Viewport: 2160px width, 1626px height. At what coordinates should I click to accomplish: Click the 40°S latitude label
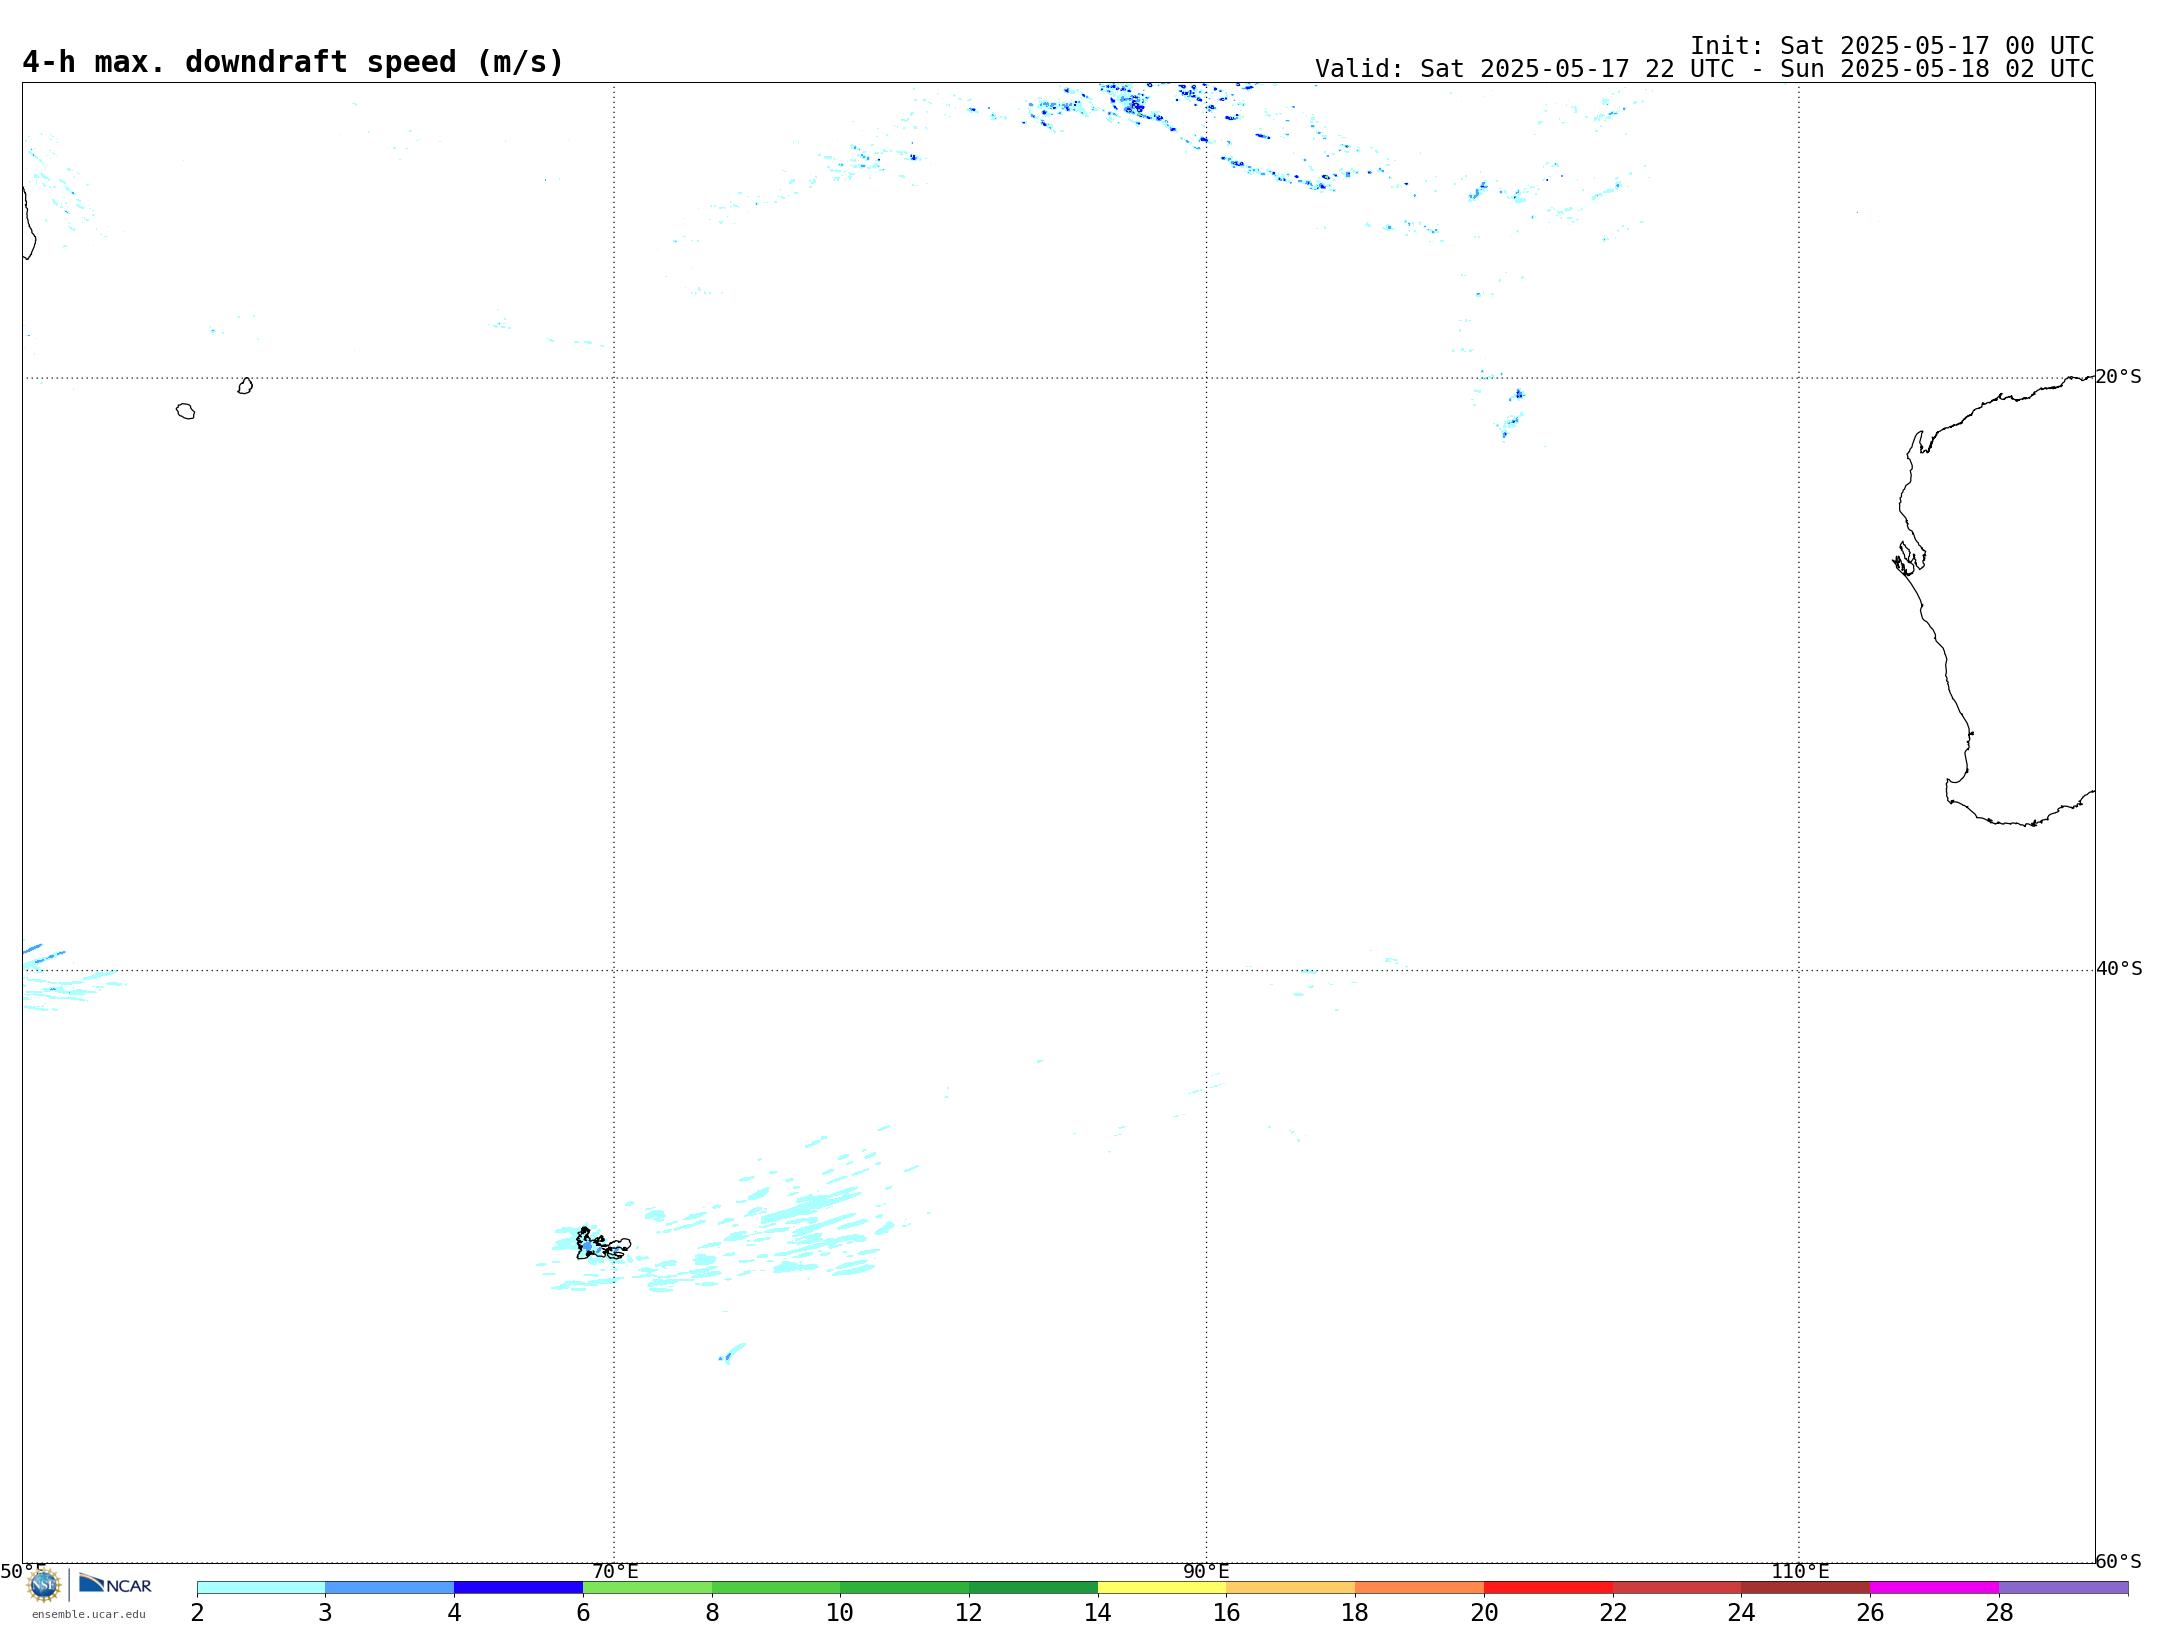point(2118,969)
